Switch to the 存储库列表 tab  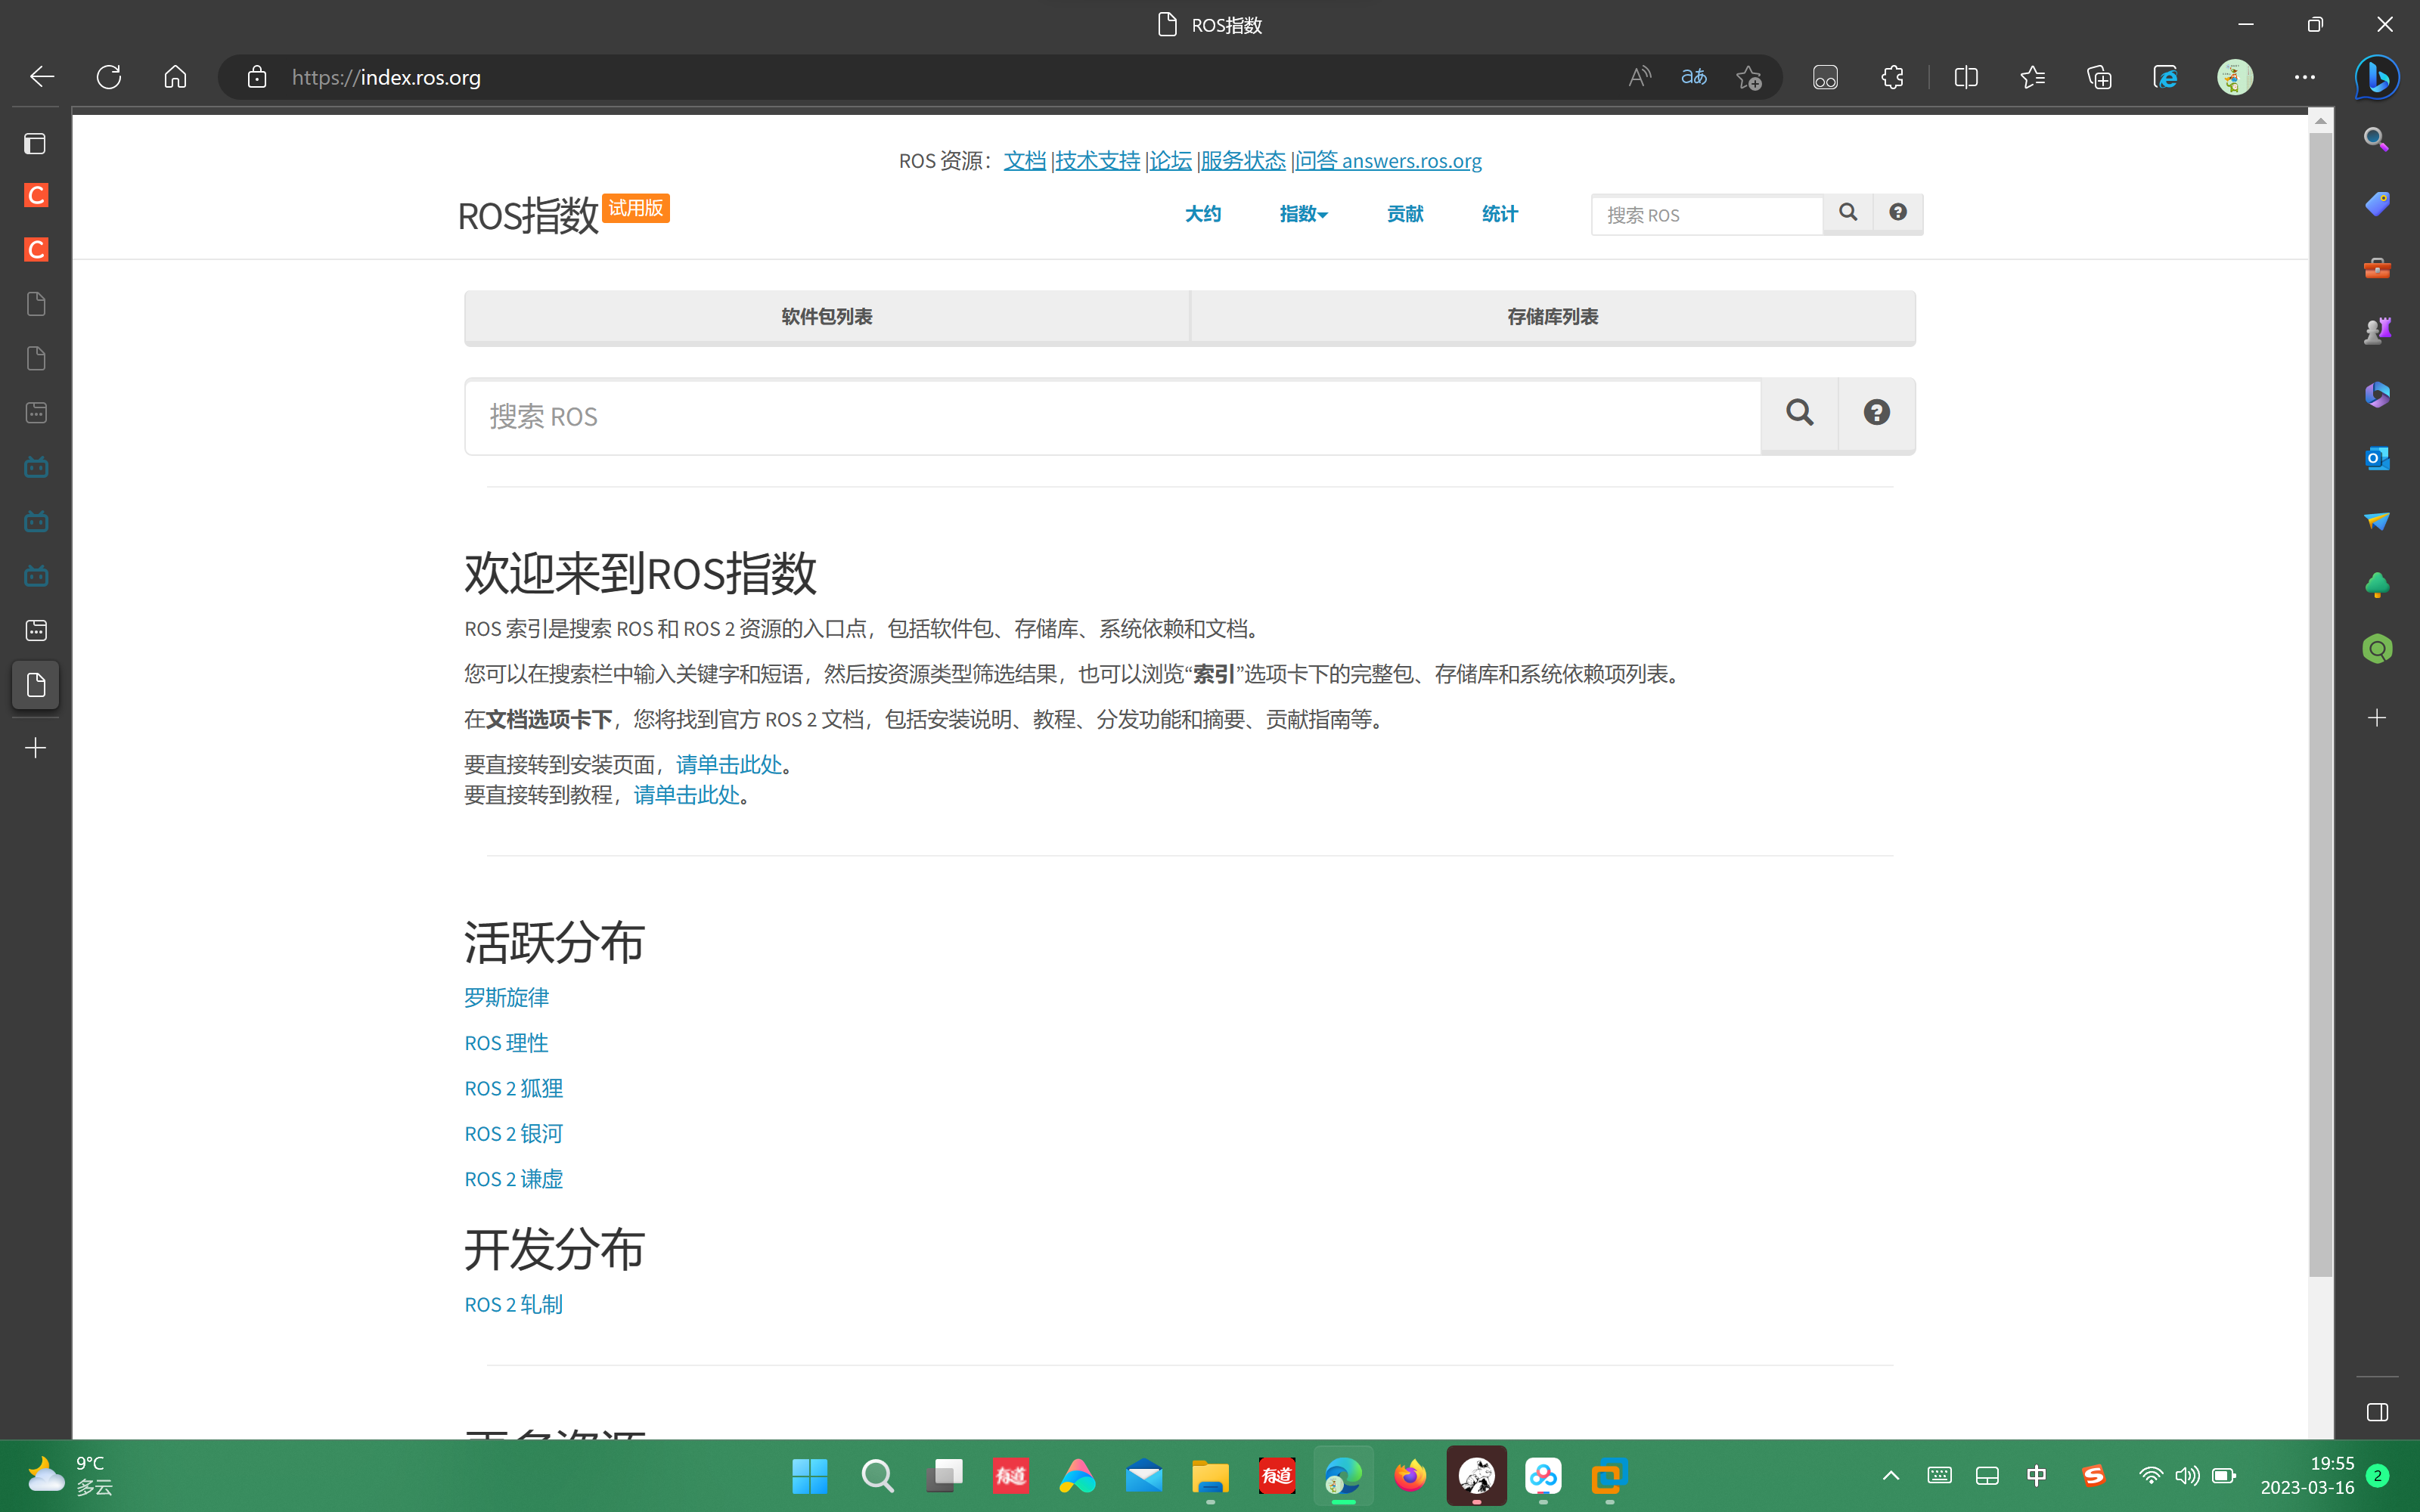click(1553, 317)
